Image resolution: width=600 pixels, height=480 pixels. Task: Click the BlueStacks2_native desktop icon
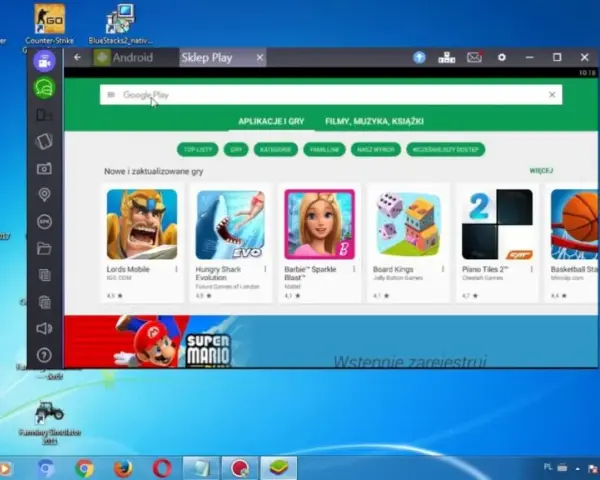pos(121,24)
